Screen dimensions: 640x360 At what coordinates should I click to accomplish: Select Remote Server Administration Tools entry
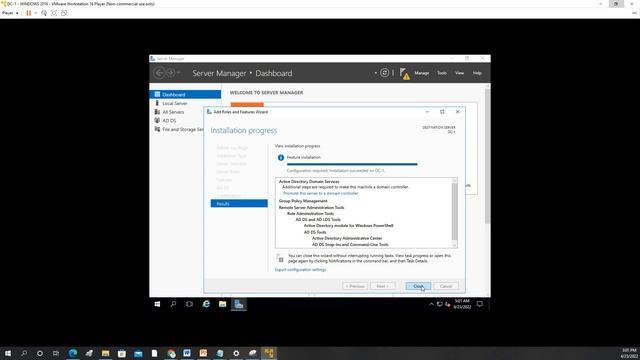[x=311, y=207]
